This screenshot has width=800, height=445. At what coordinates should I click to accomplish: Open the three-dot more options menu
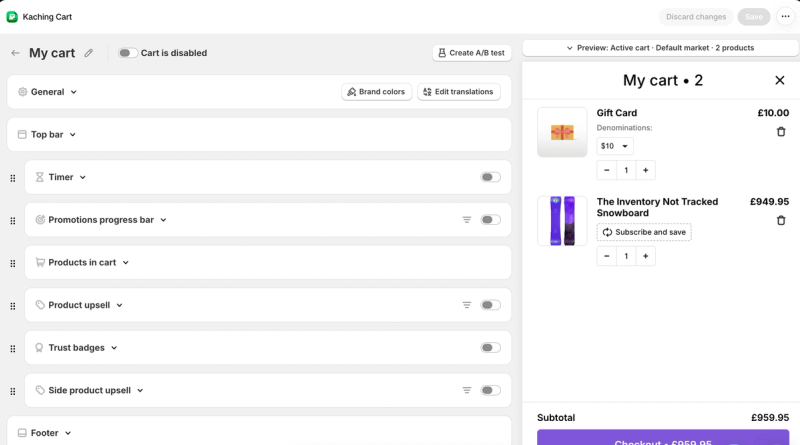(785, 16)
